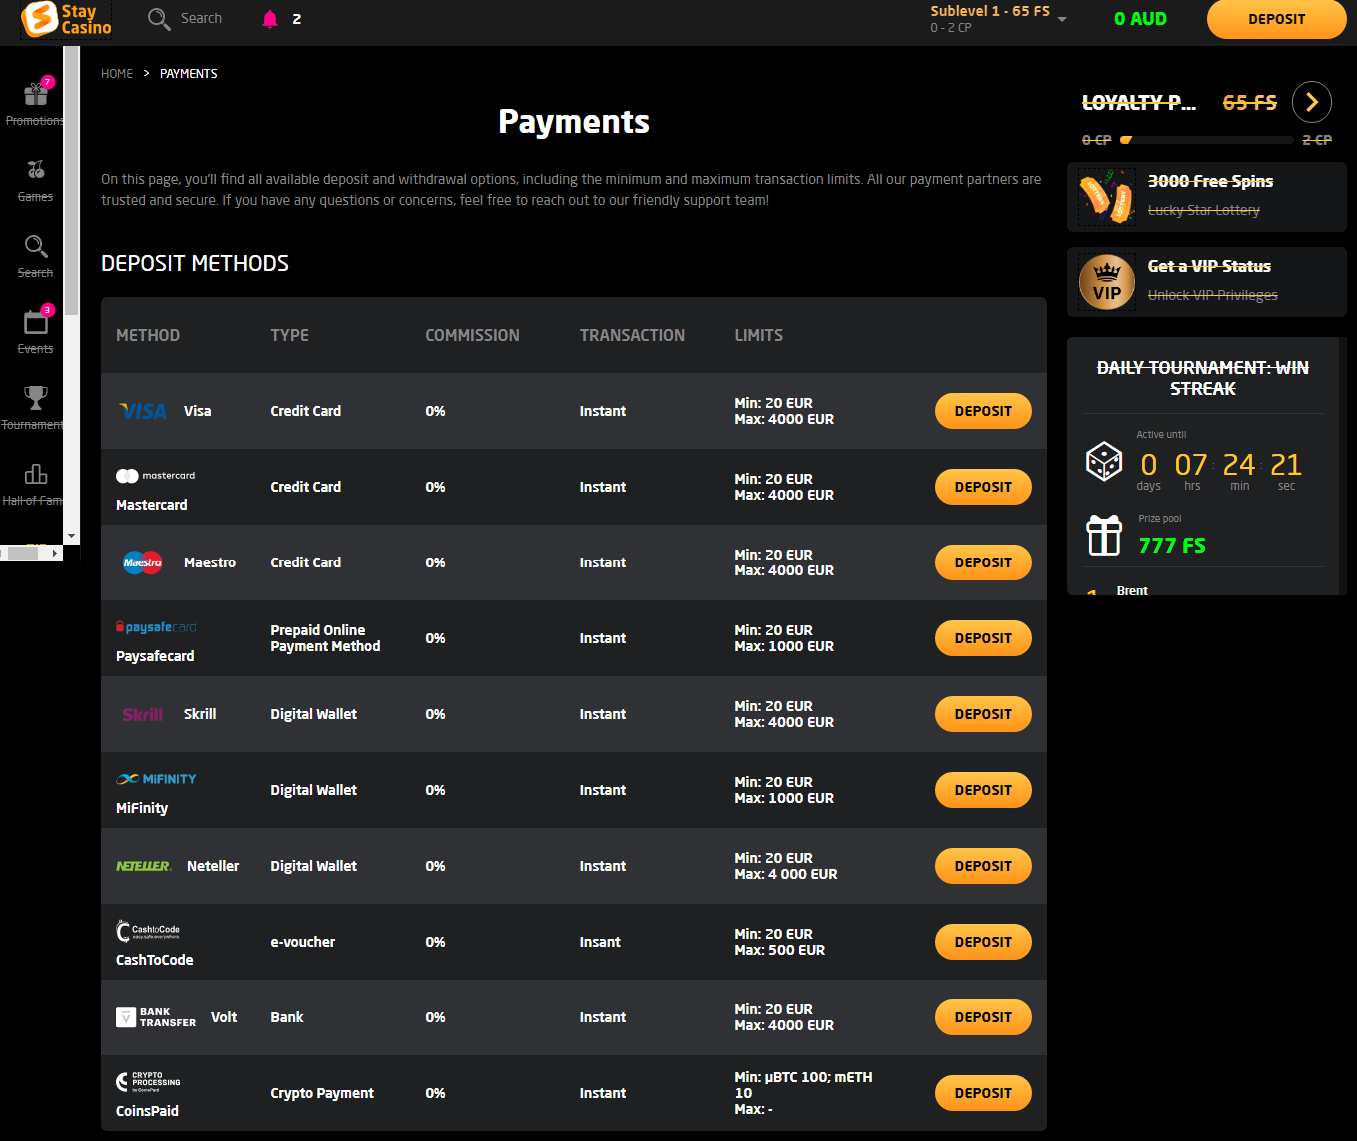Click the sidebar Search magnifier icon

pyautogui.click(x=36, y=247)
